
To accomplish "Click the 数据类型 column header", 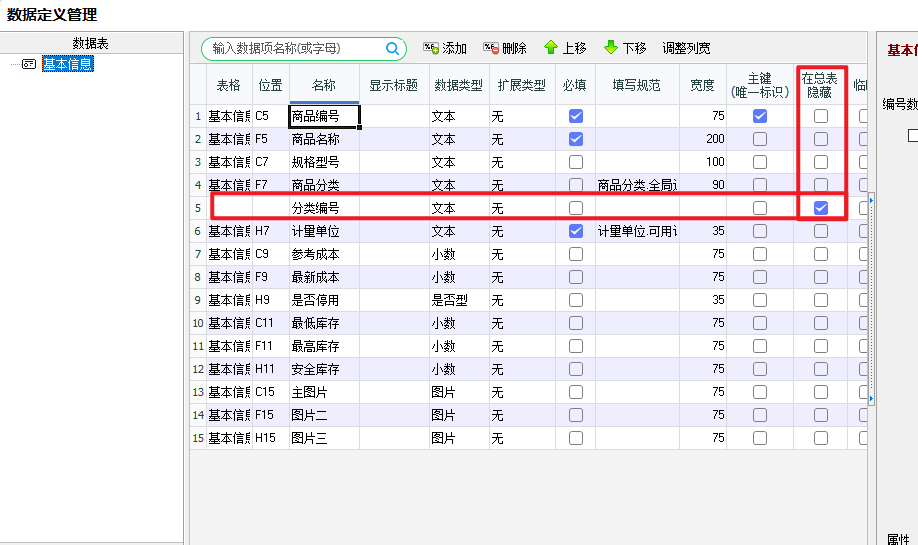I will point(458,85).
